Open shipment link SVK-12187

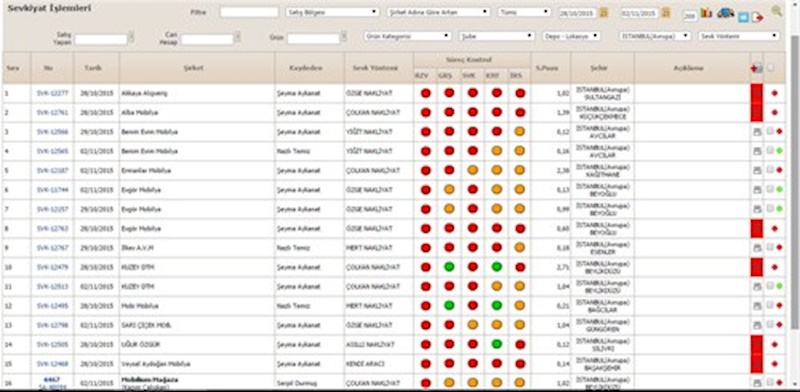(53, 170)
